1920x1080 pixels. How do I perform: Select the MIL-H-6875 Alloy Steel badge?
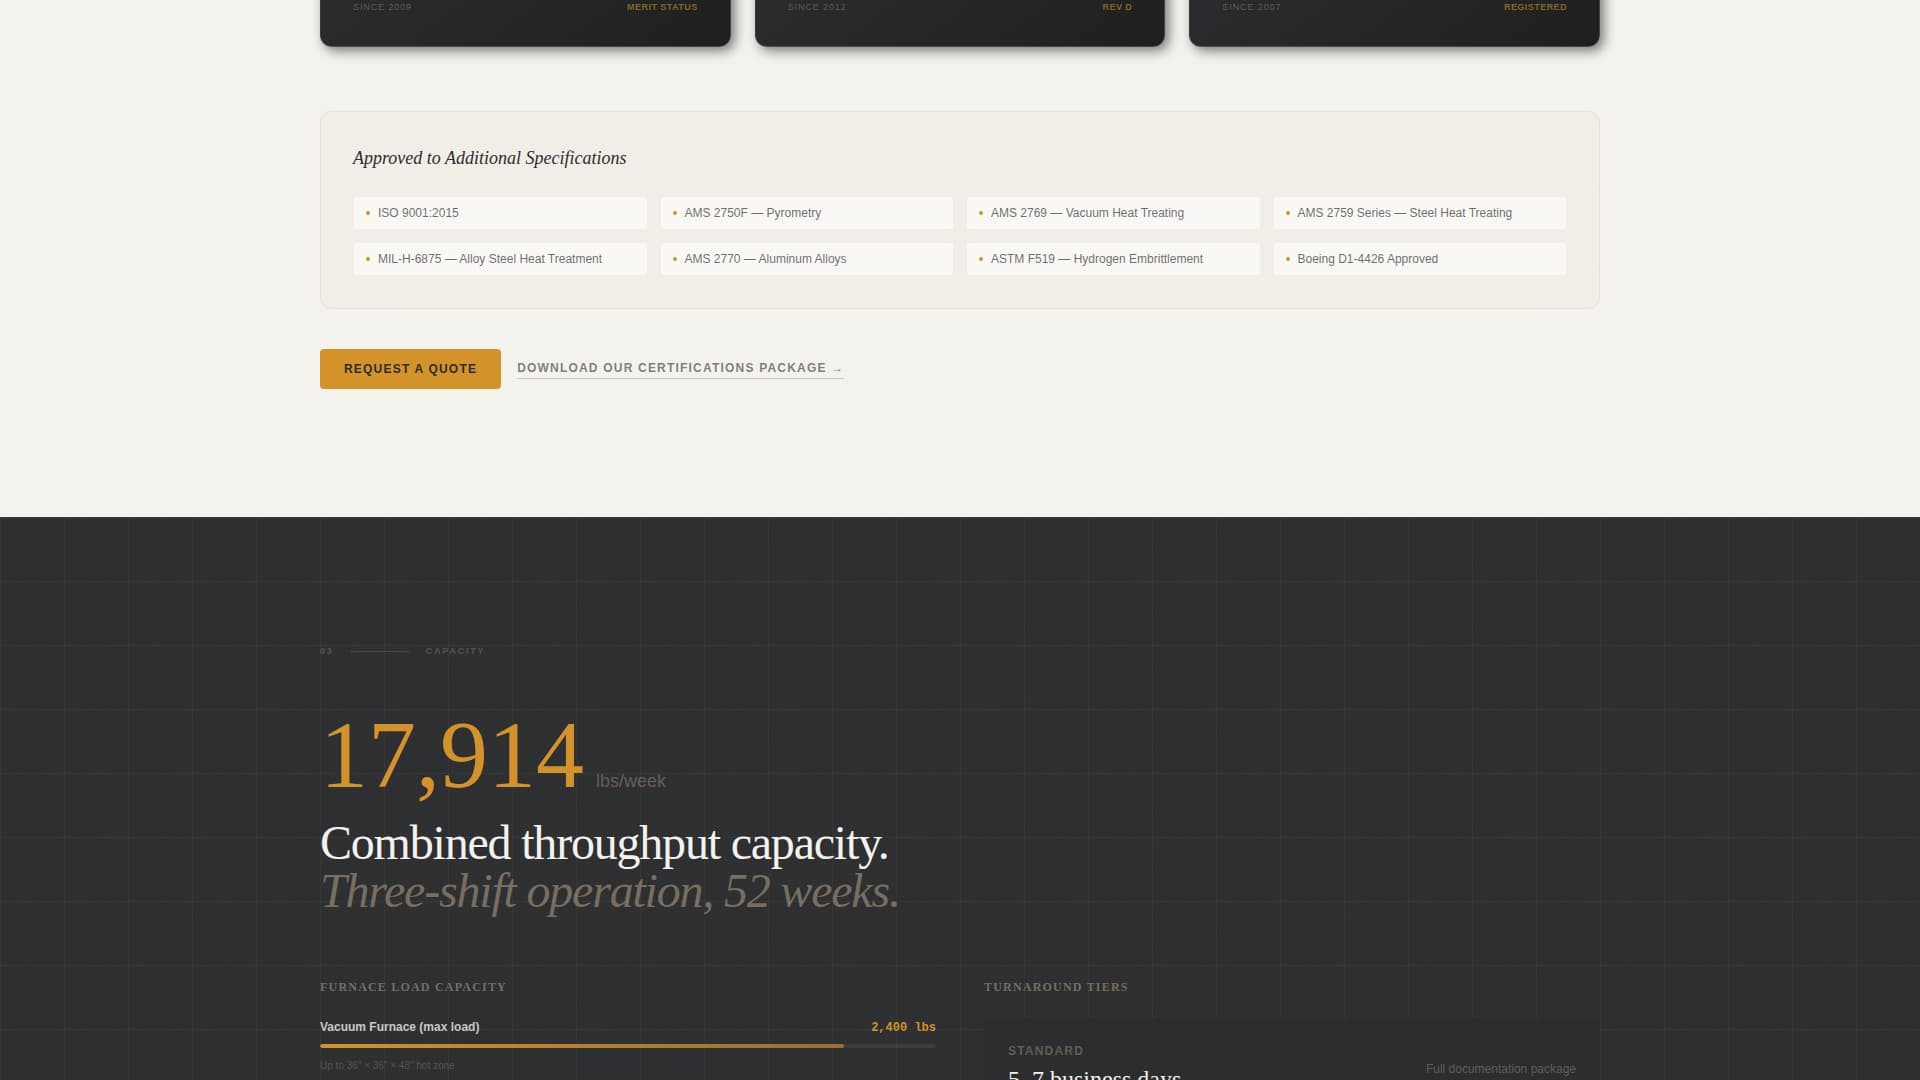click(500, 259)
